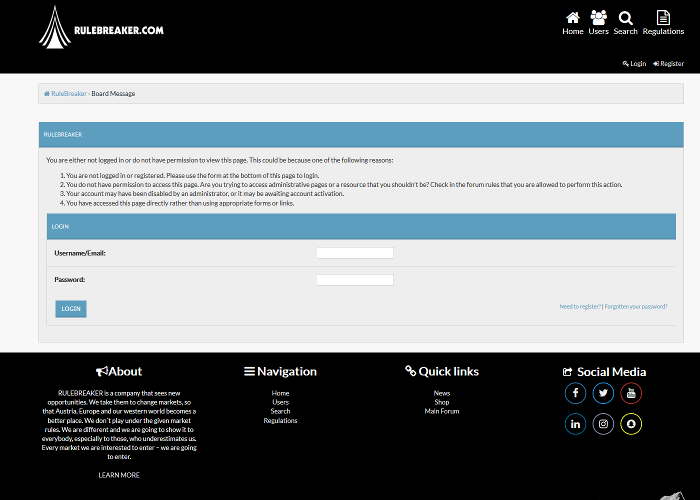Click 'Forgotten your password?' link
The image size is (700, 500).
tap(636, 306)
